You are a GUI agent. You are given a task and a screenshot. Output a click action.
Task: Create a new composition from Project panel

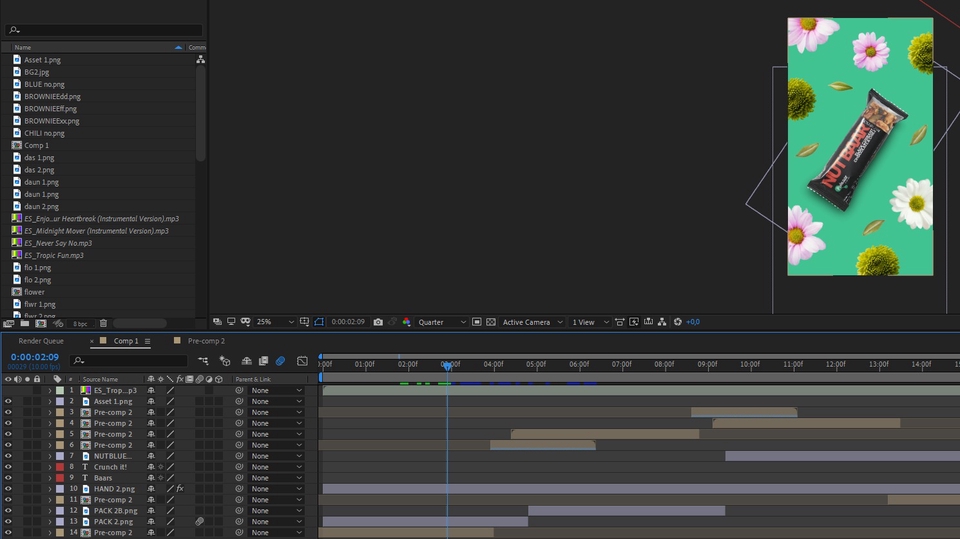point(41,323)
